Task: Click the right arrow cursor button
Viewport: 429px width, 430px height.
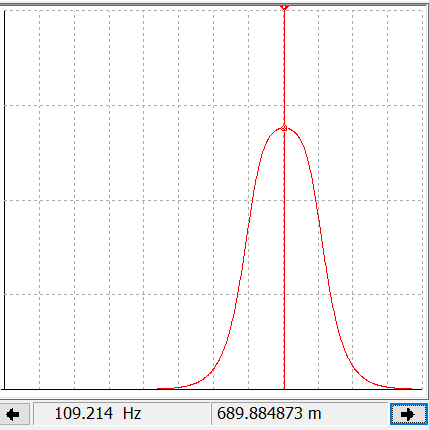Action: click(409, 414)
